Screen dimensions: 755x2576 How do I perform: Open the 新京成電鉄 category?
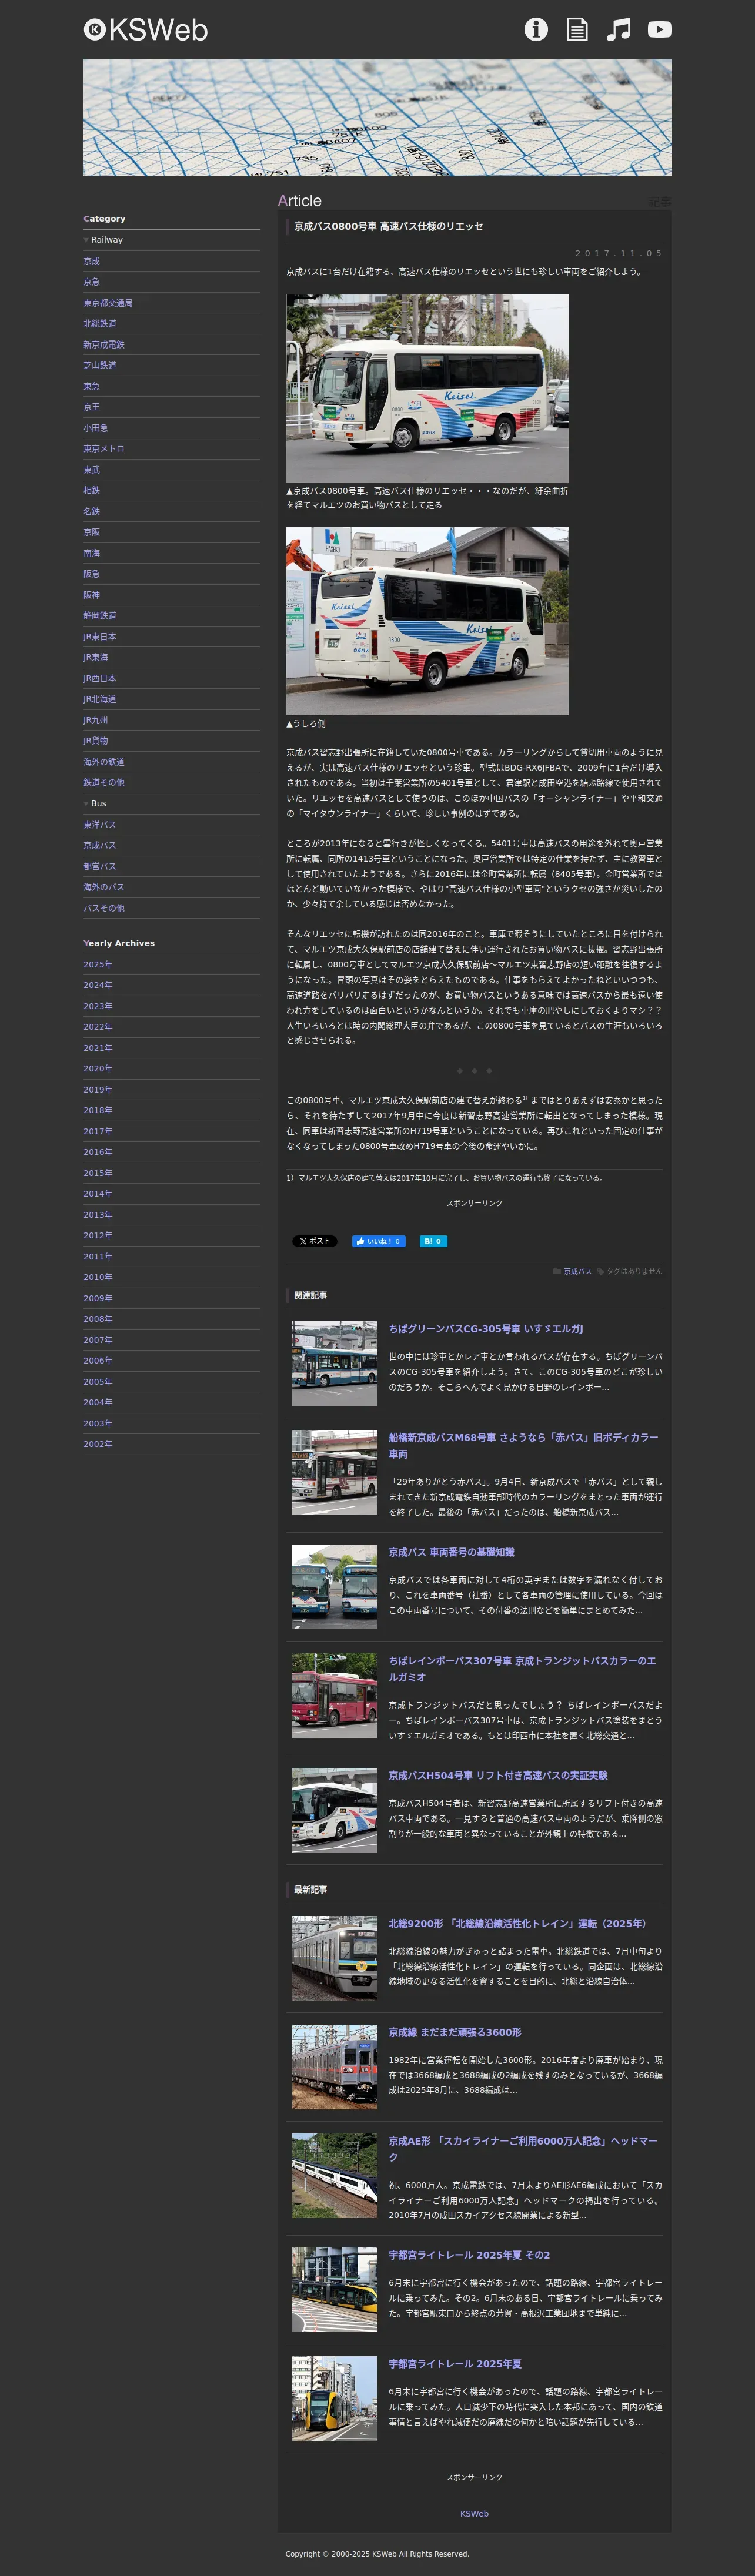point(104,344)
